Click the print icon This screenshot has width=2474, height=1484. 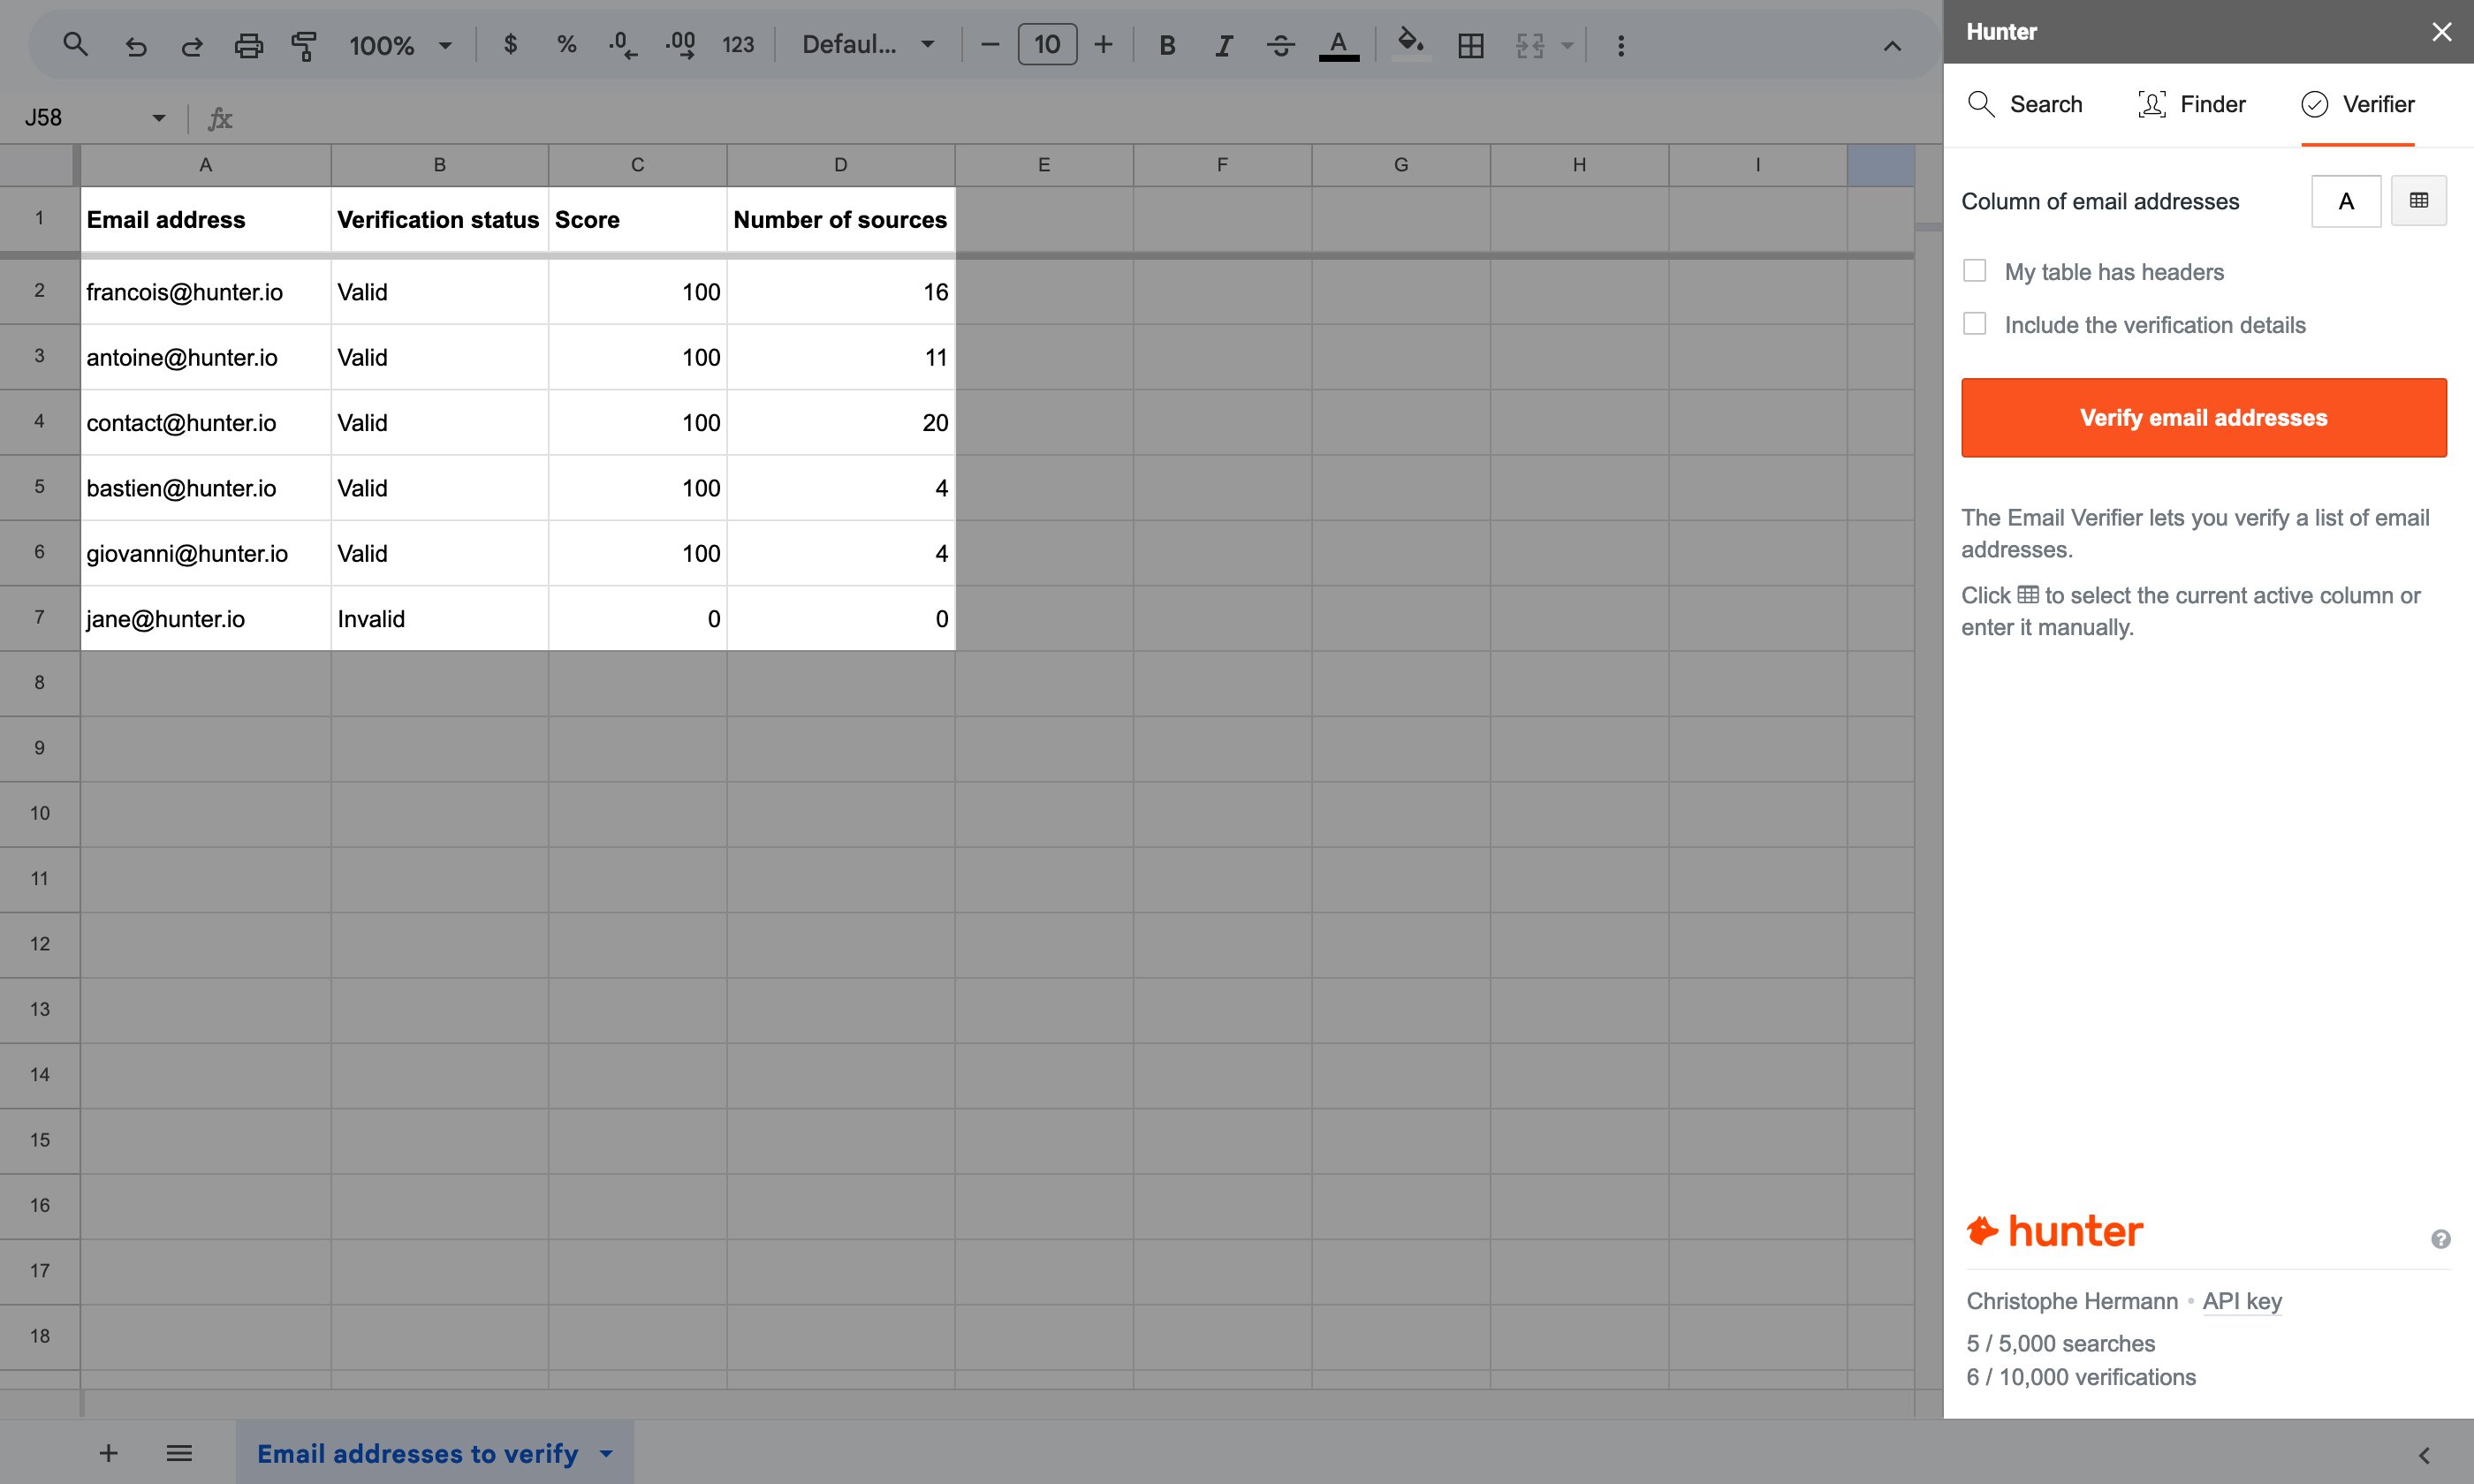[x=248, y=45]
